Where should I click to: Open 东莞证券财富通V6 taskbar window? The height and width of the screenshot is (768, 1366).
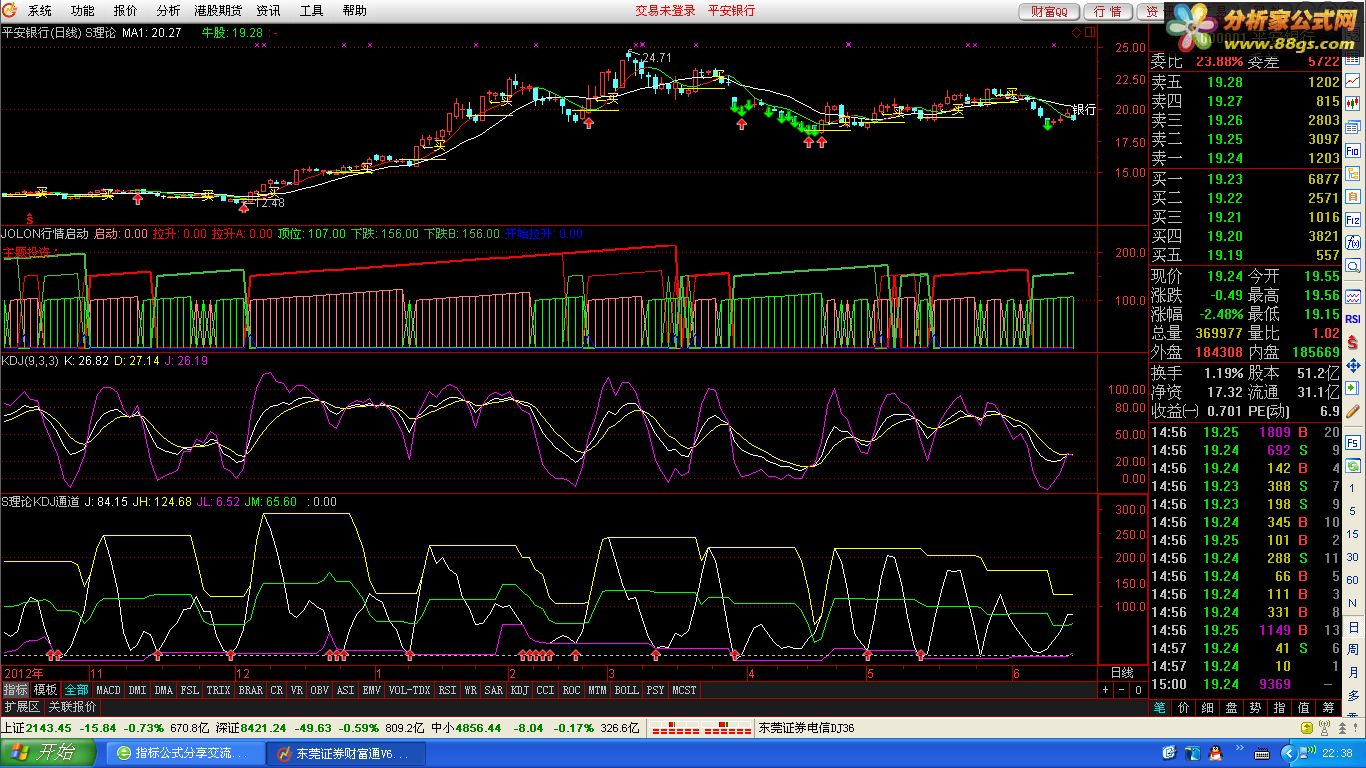coord(346,753)
